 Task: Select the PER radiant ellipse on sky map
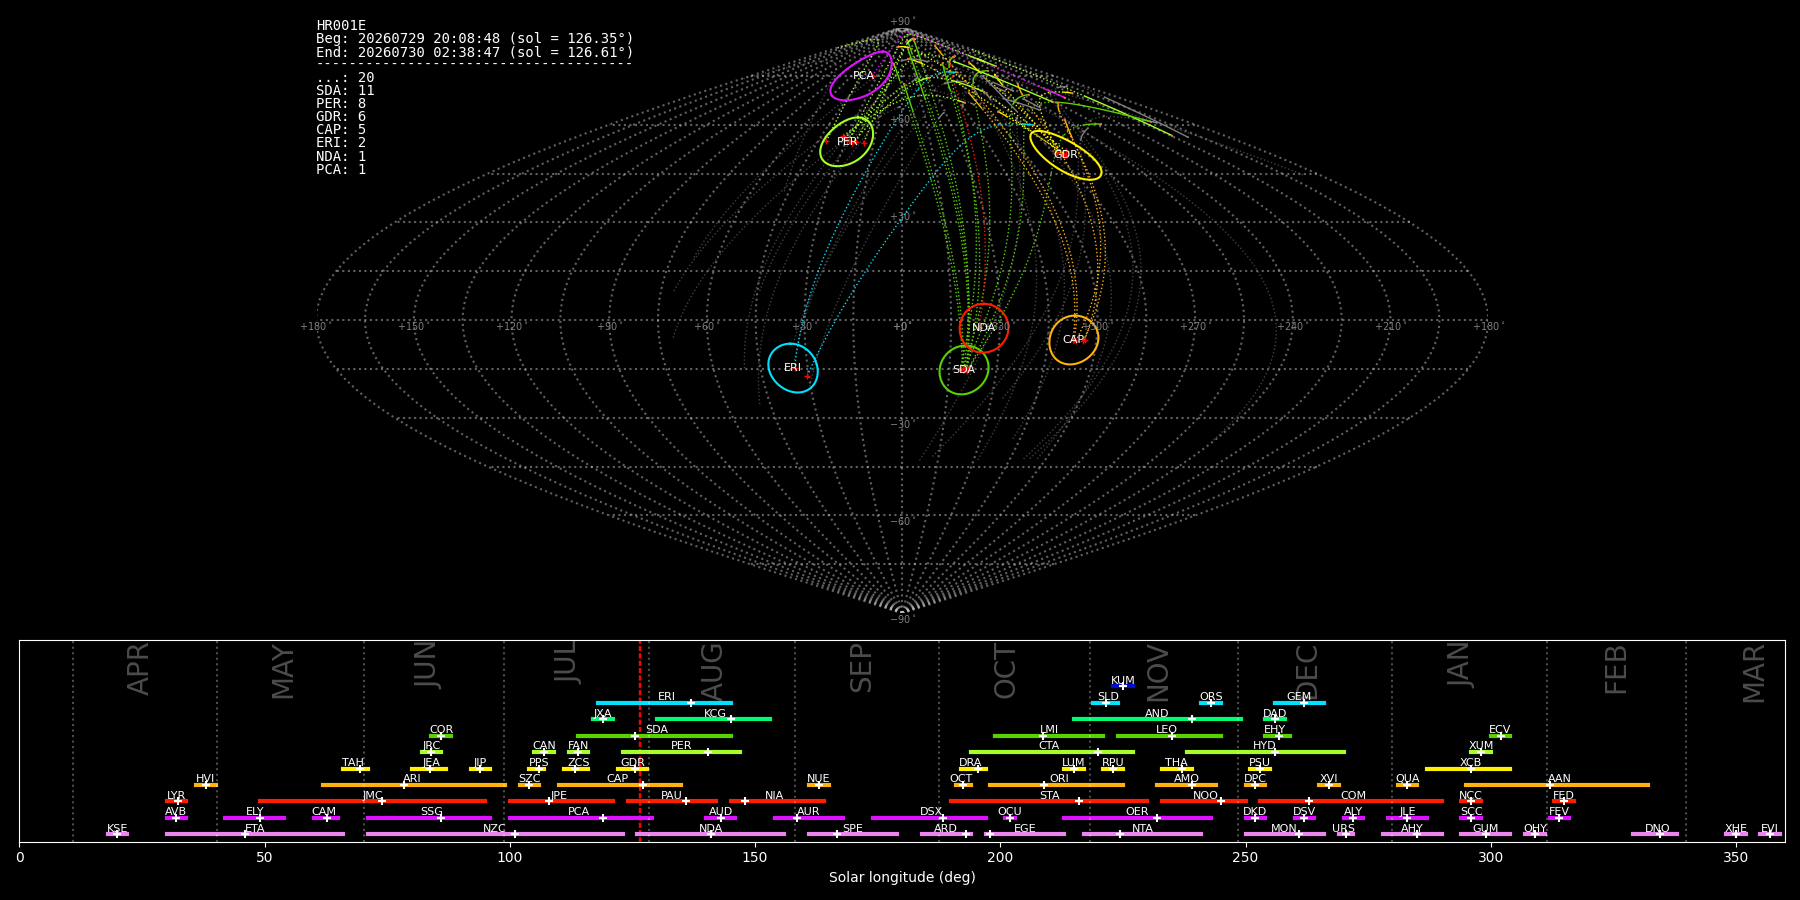847,142
